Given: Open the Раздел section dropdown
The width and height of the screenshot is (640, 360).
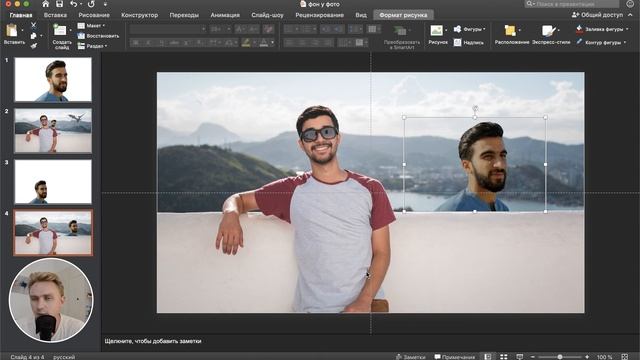Looking at the screenshot, I should (x=93, y=46).
